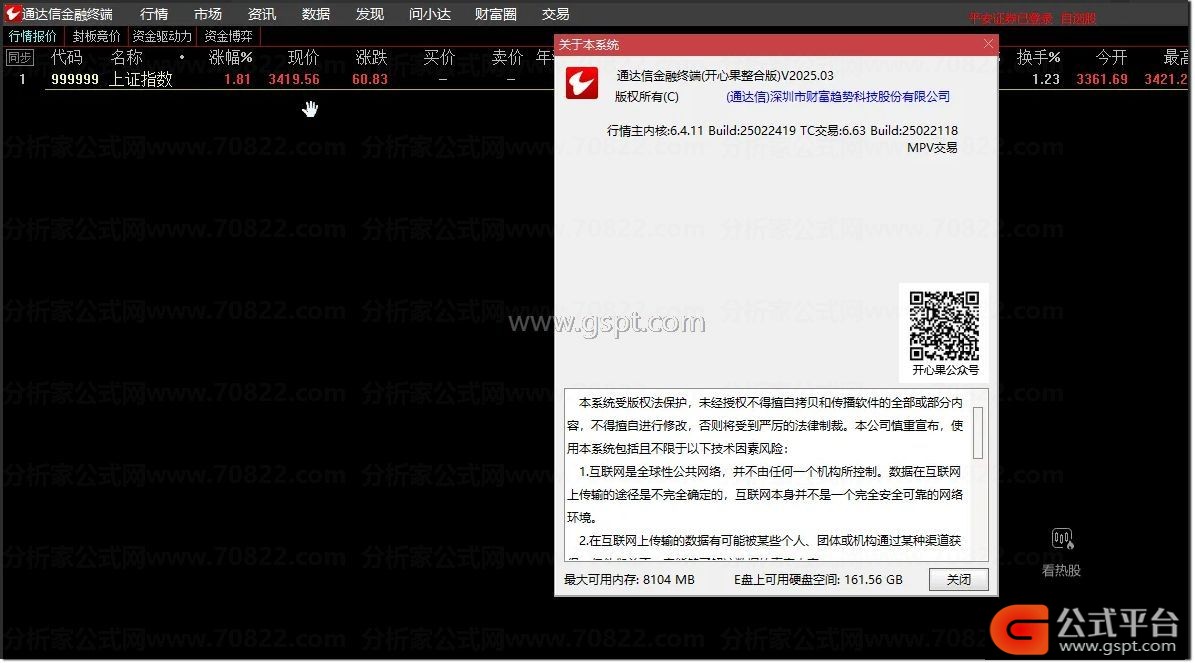This screenshot has height=663, width=1195.
Task: Sort by the 名称 column header
Action: pos(127,57)
